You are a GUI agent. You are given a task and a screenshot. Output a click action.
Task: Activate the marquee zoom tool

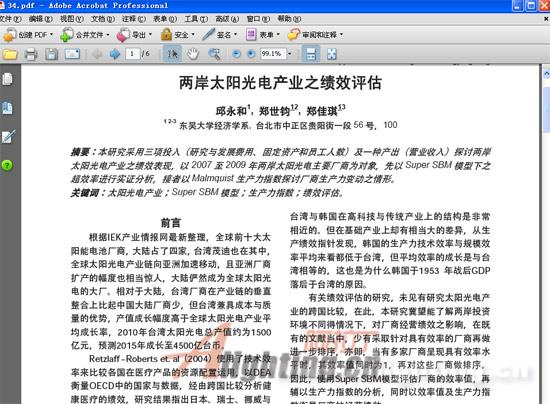214,54
